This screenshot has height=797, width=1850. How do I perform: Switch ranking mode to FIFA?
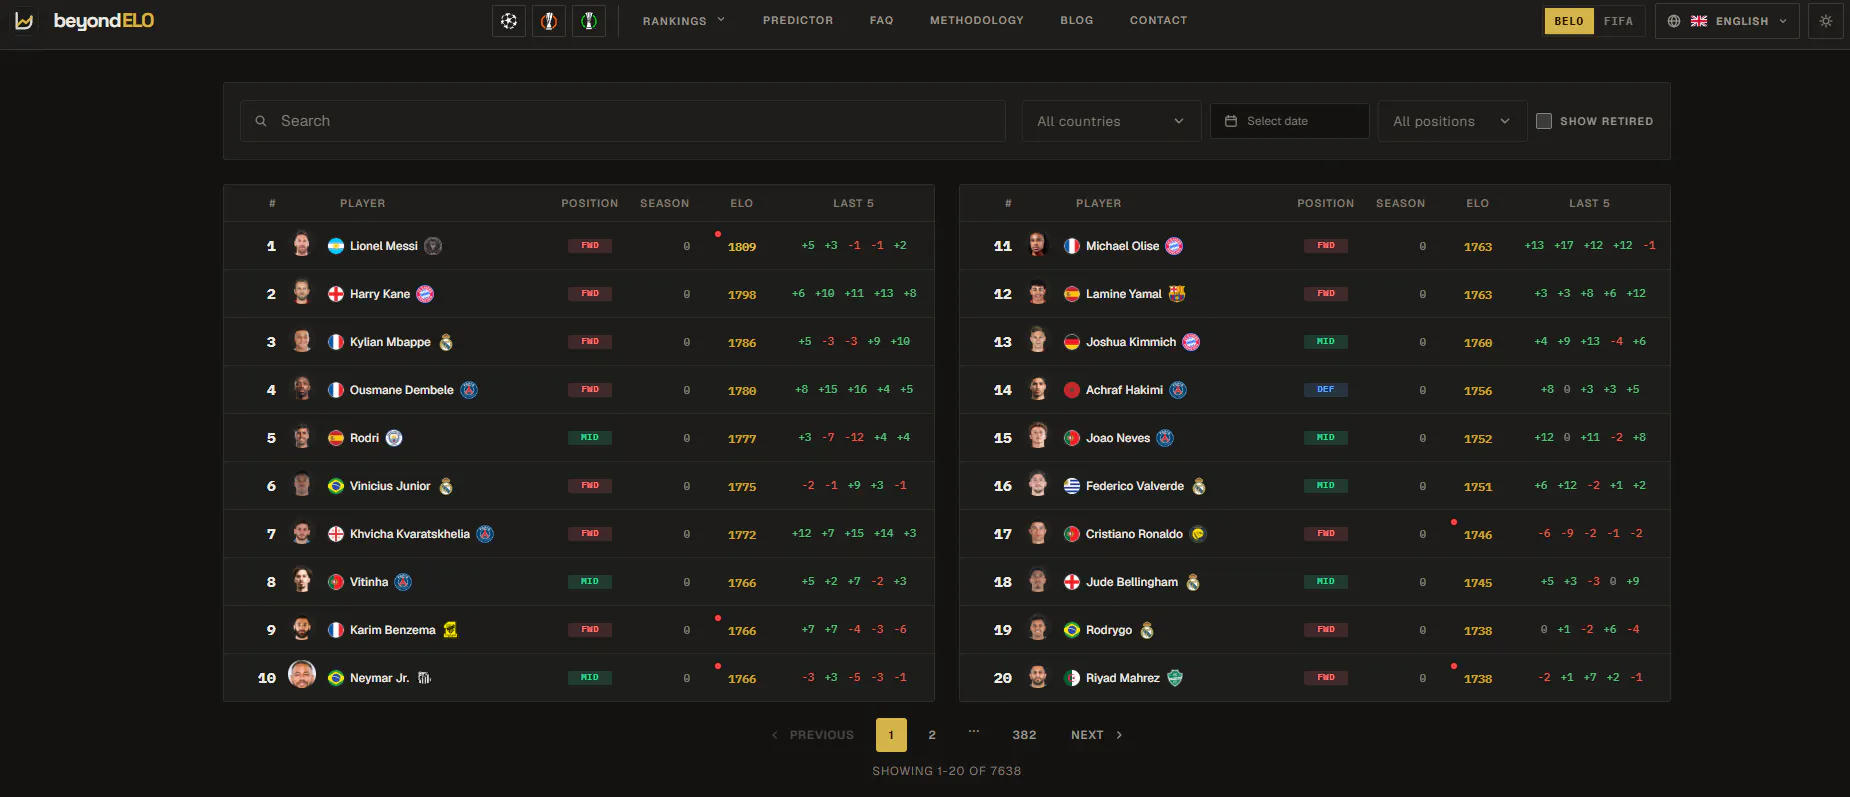tap(1618, 21)
